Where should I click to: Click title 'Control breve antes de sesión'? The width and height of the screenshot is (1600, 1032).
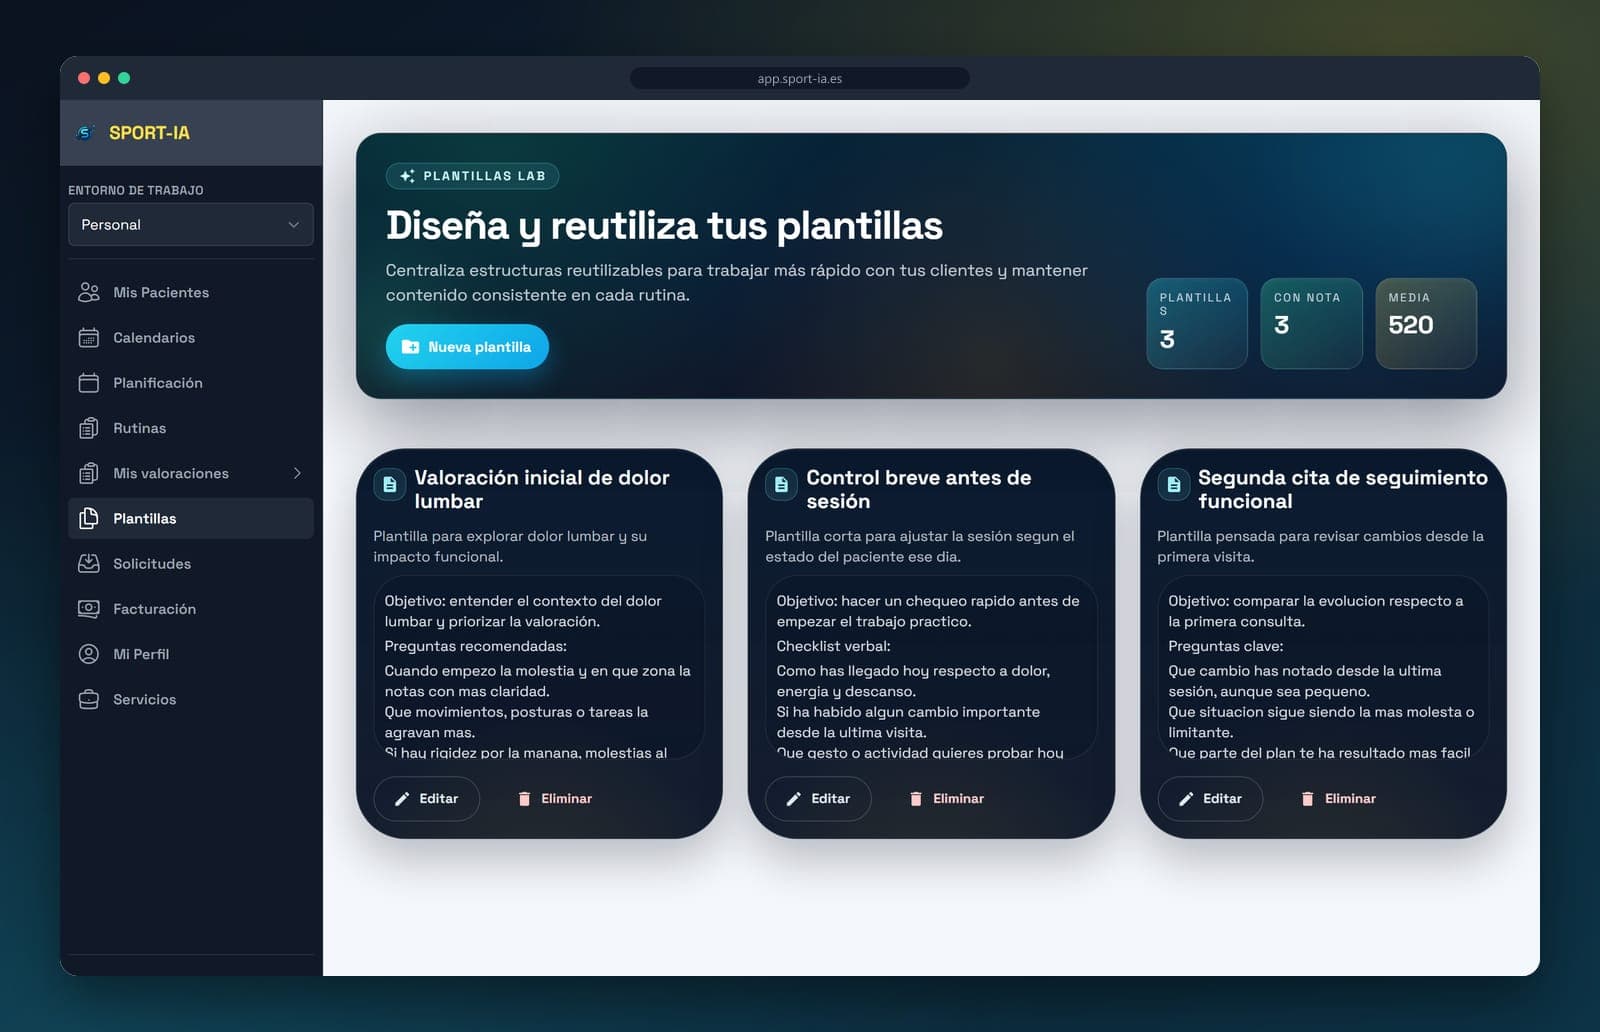tap(918, 489)
